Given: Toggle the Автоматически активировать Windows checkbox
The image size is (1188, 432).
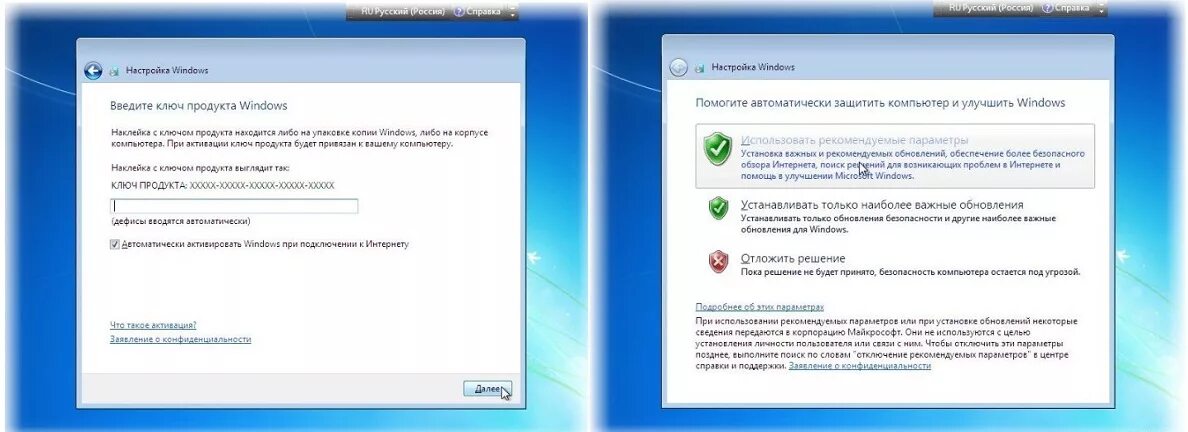Looking at the screenshot, I should point(114,244).
